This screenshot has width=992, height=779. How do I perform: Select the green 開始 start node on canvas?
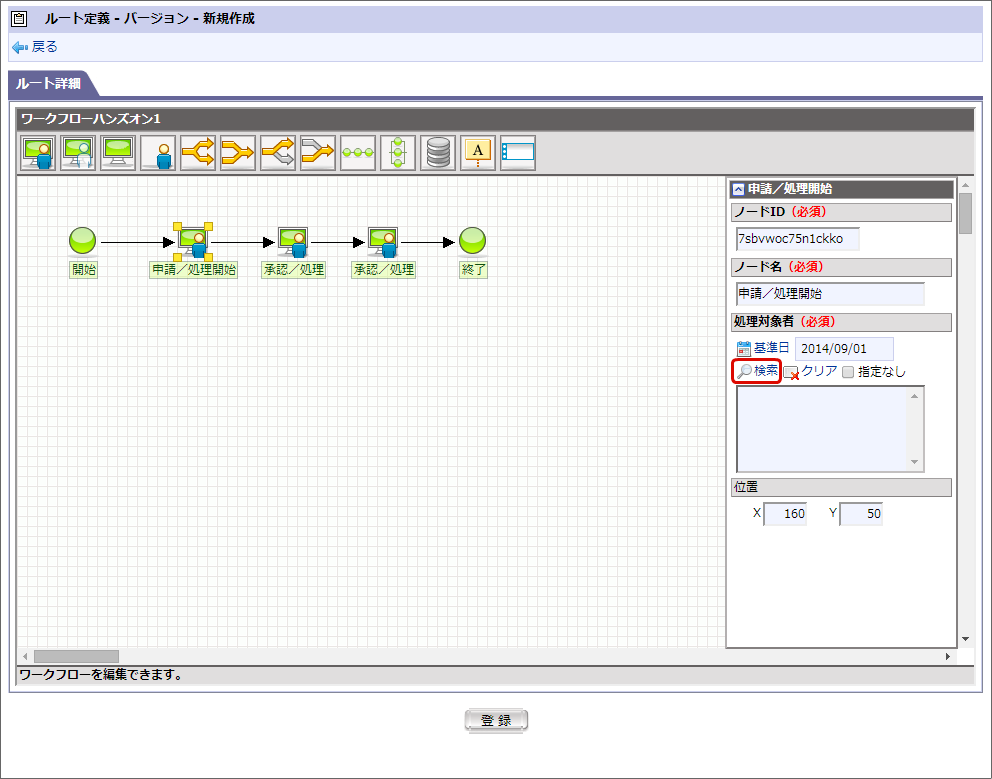point(82,241)
